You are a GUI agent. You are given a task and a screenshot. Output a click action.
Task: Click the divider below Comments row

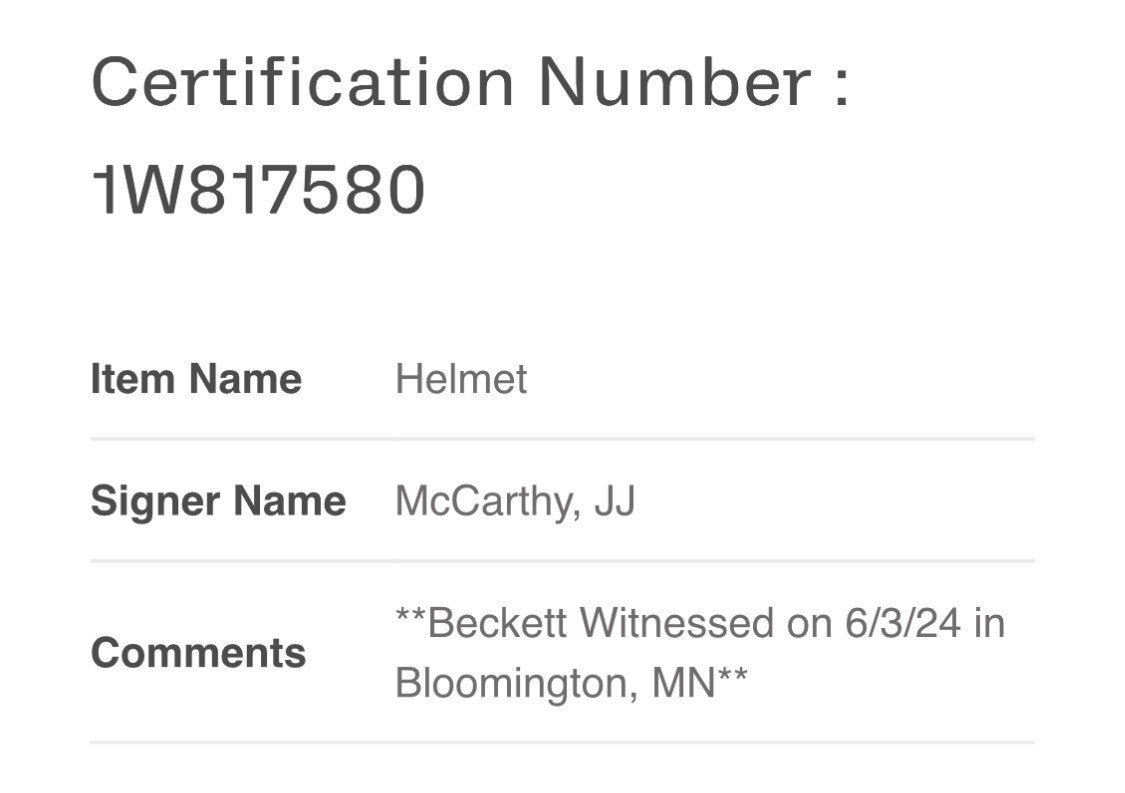pyautogui.click(x=562, y=742)
